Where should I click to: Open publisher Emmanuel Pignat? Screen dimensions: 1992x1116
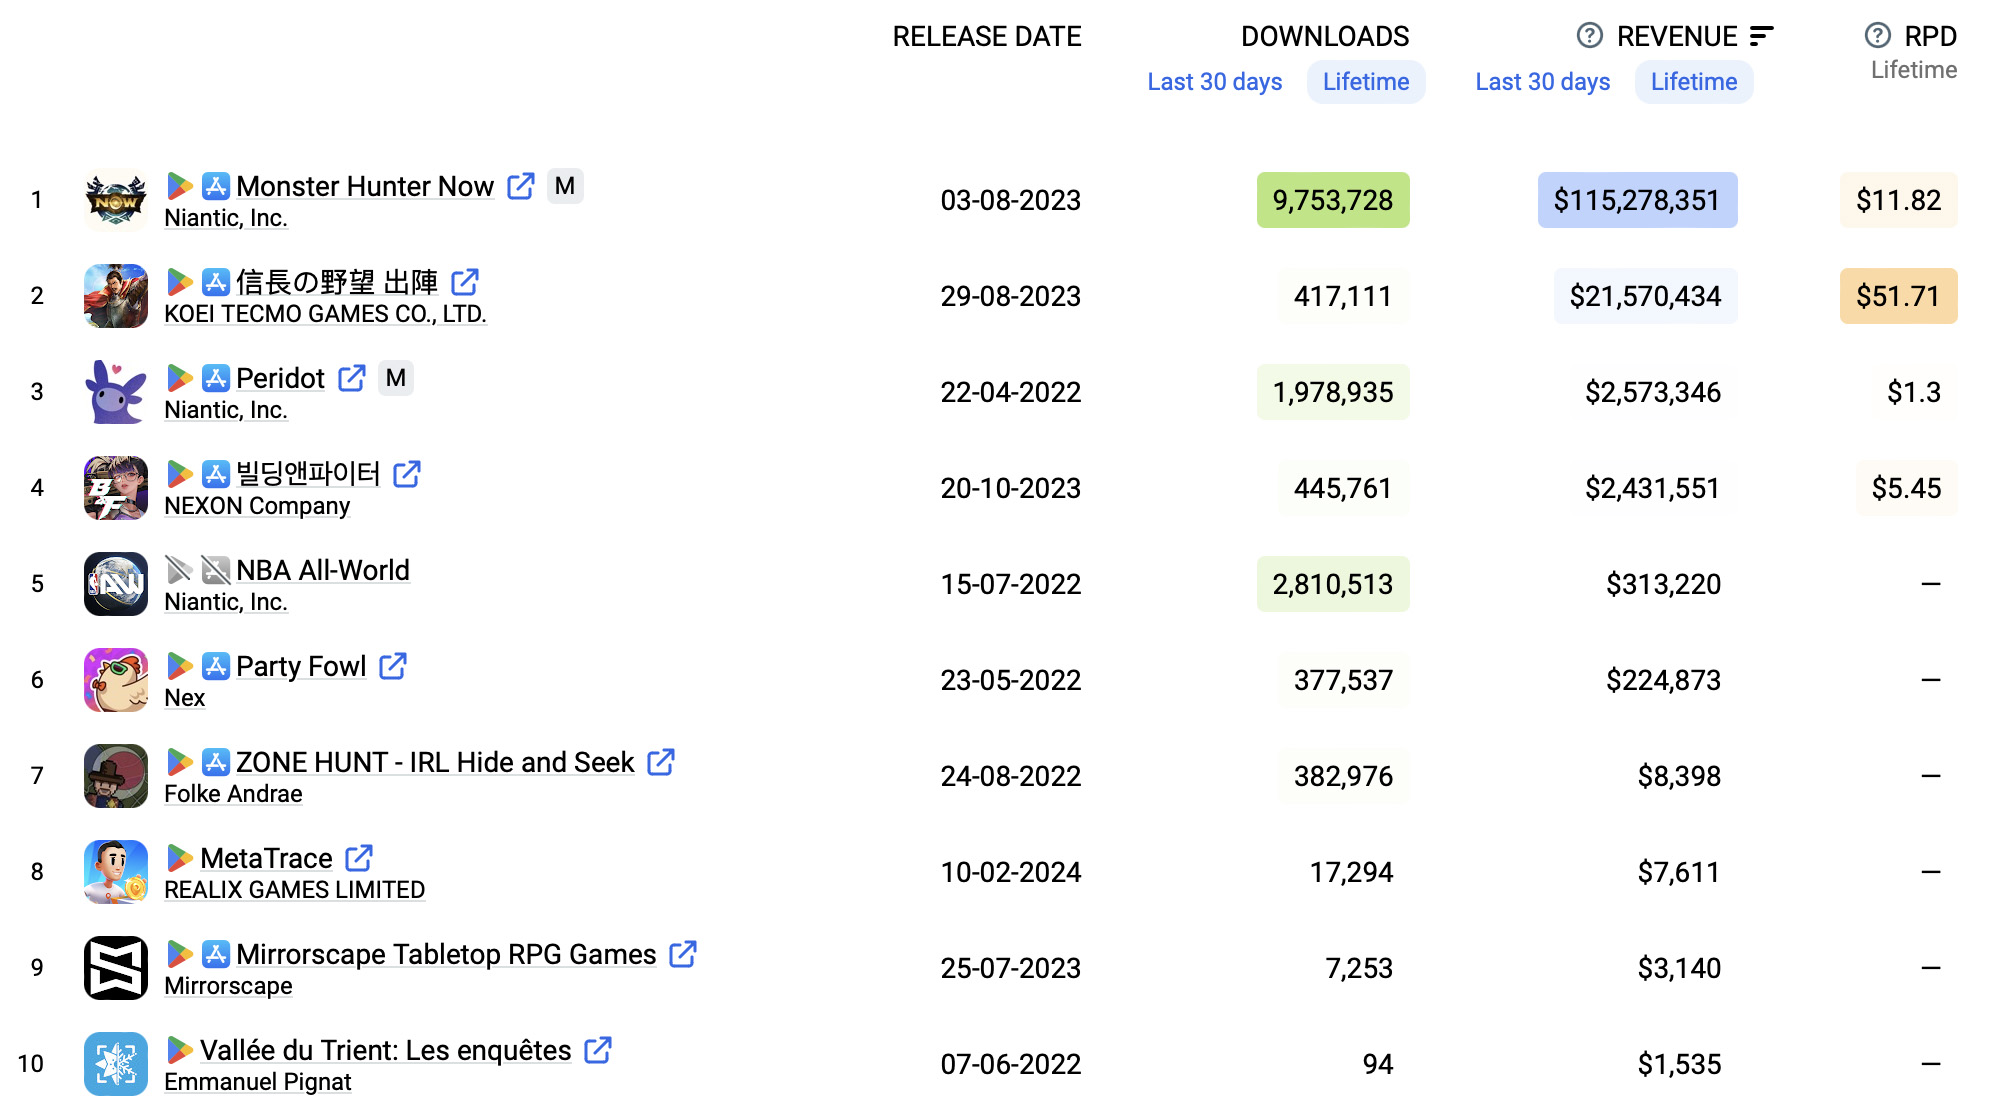pos(258,1082)
